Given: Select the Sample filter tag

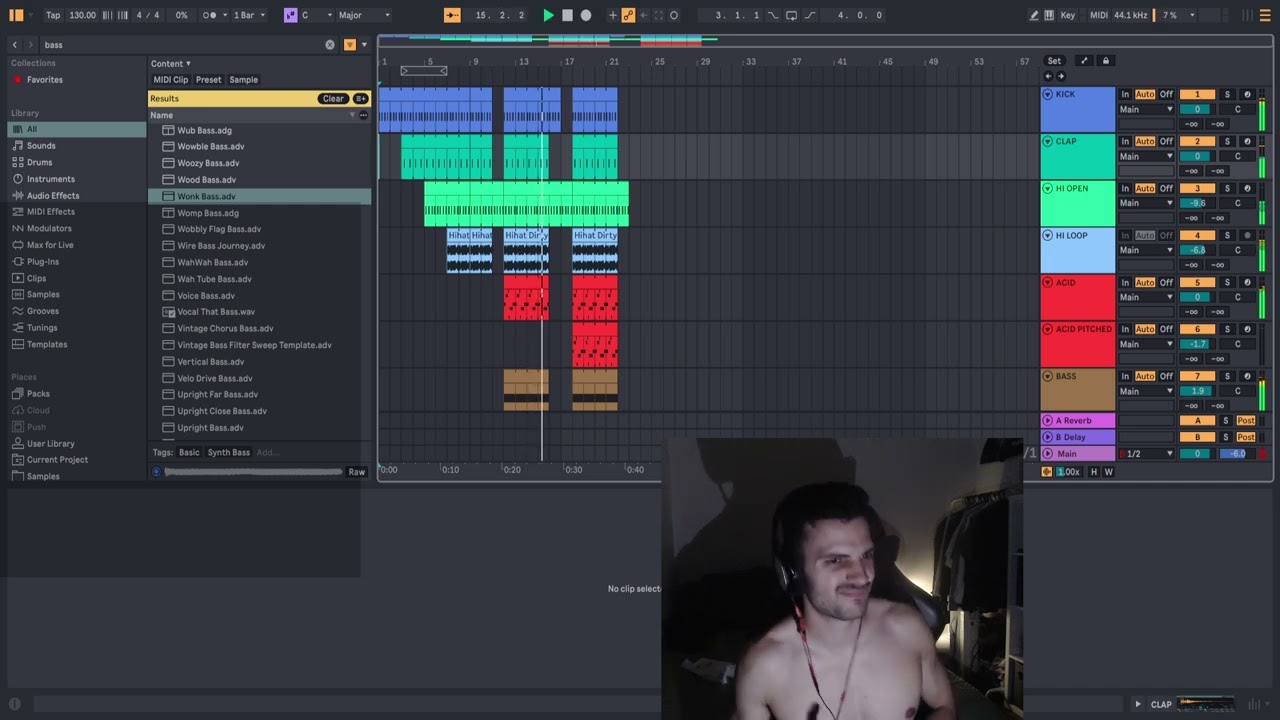Looking at the screenshot, I should tap(243, 80).
